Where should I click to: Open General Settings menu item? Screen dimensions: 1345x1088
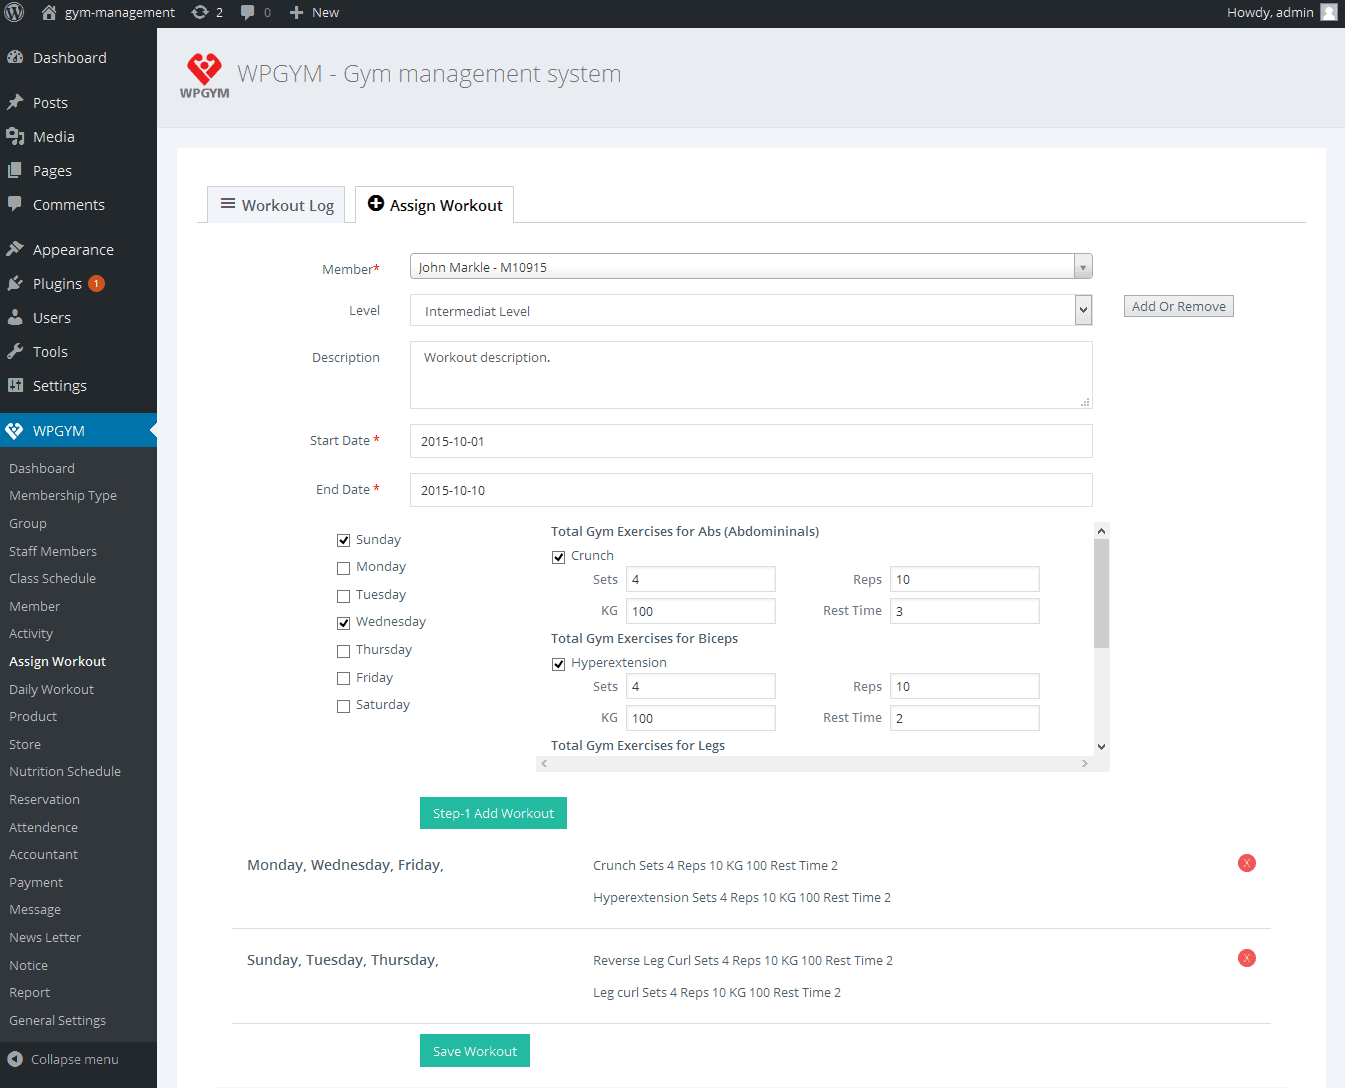coord(57,1020)
